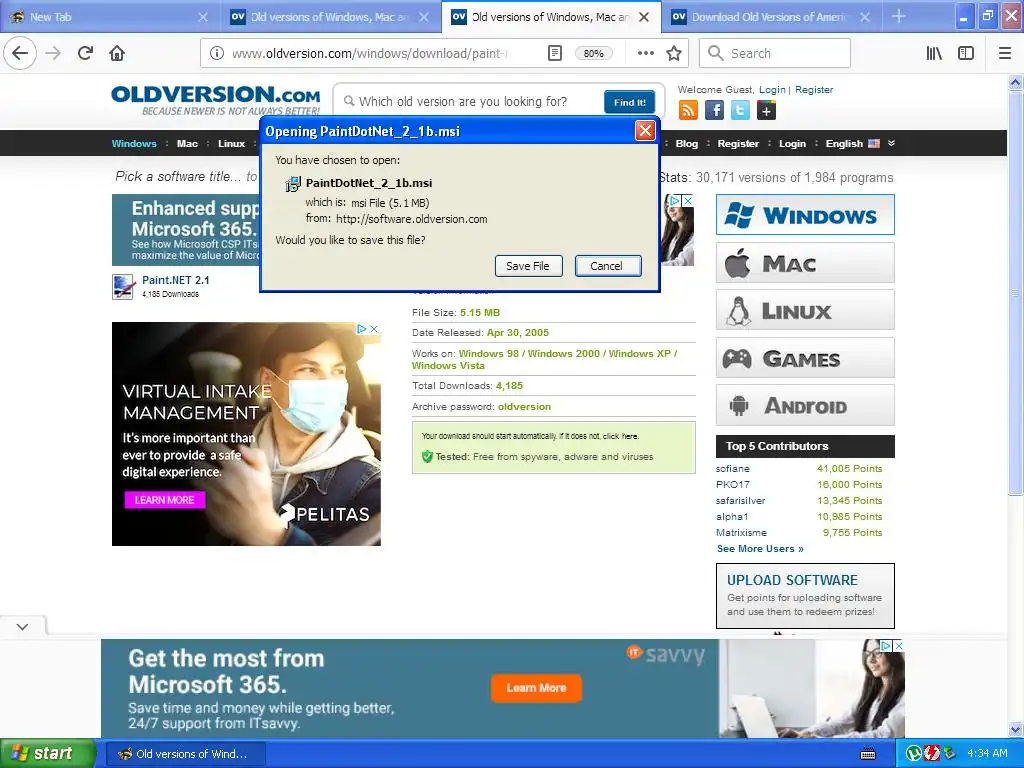Collapse the bottom panel chevron arrow
This screenshot has height=768, width=1024.
(x=23, y=627)
